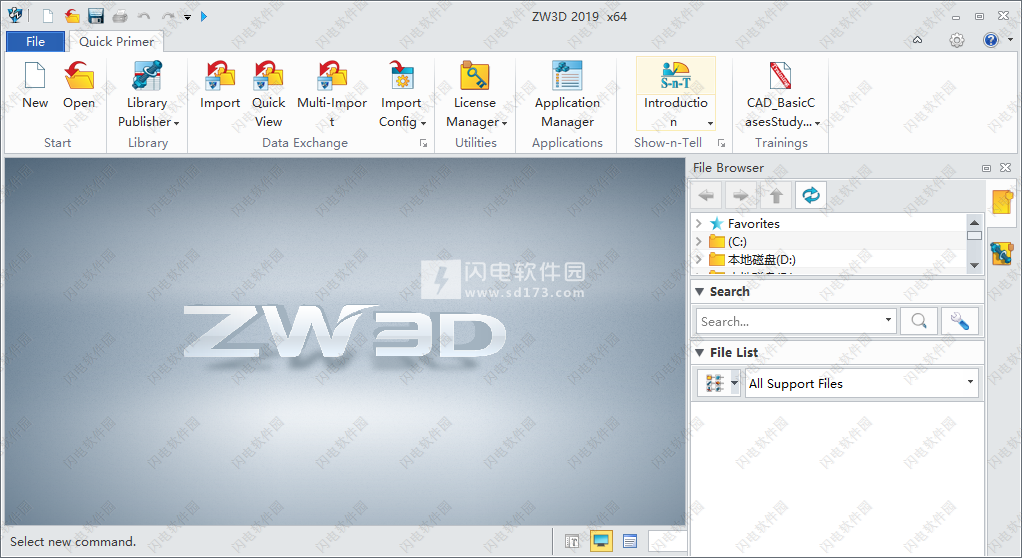Collapse the ribbon with the up chevron

(x=917, y=40)
